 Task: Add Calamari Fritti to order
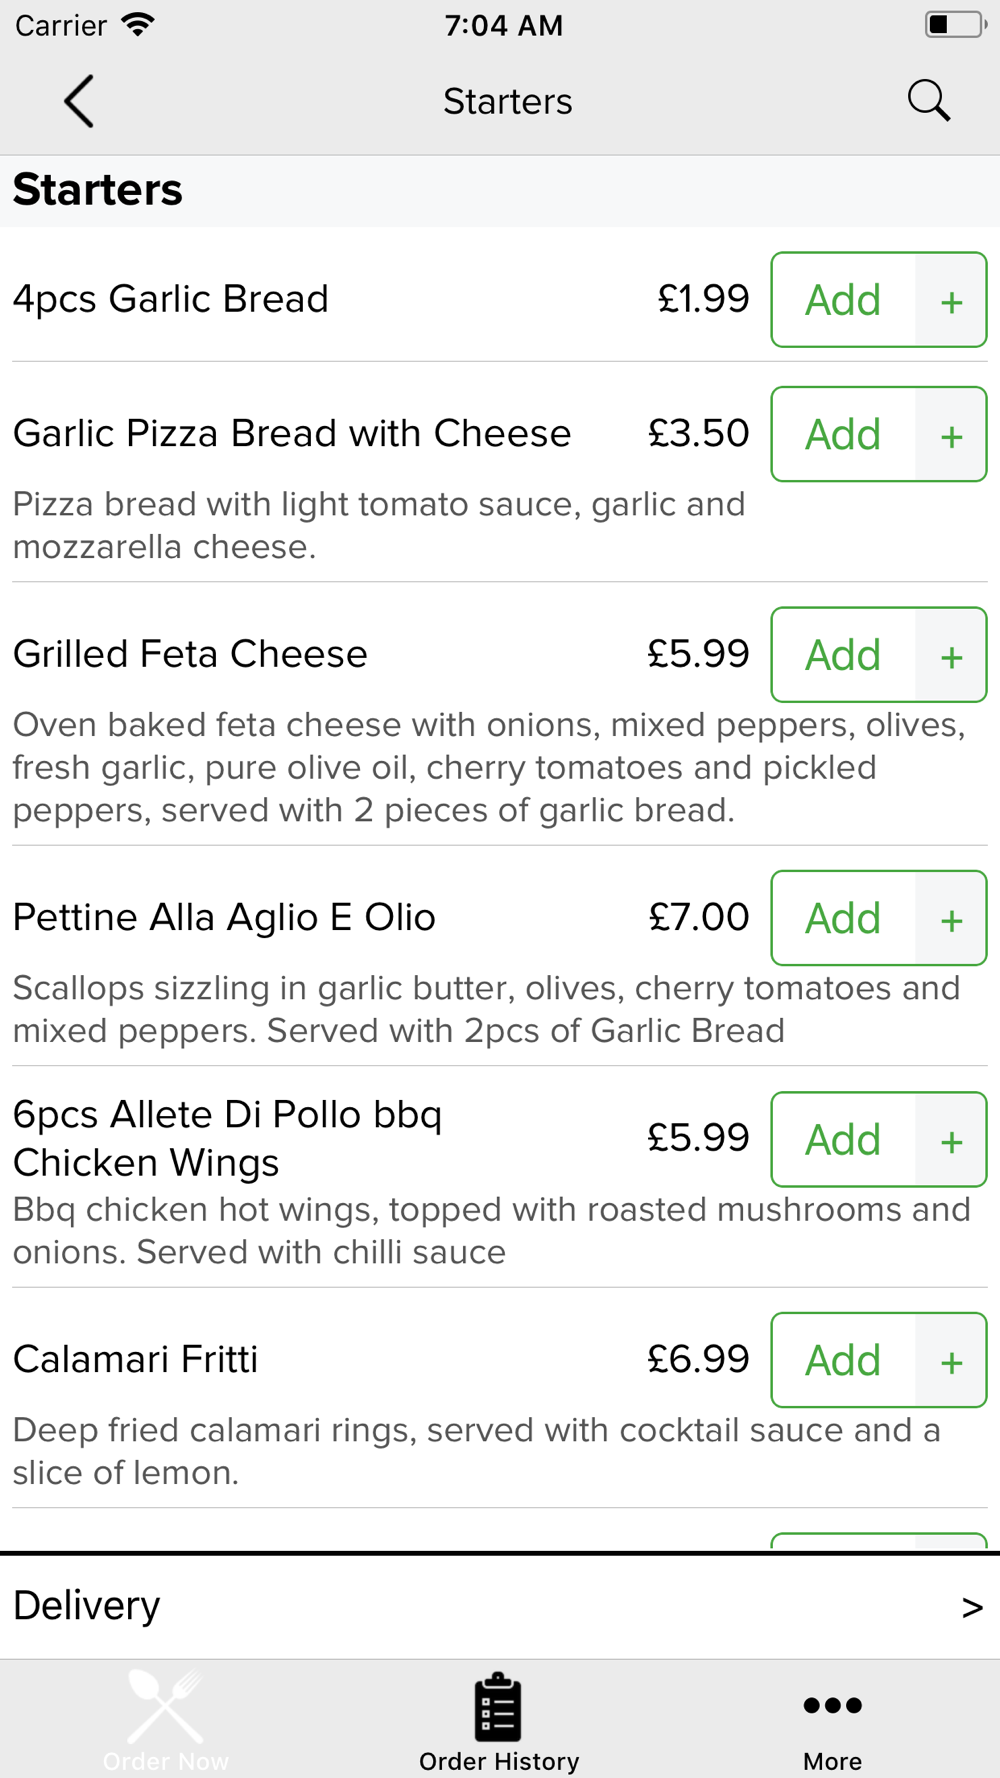coord(843,1360)
